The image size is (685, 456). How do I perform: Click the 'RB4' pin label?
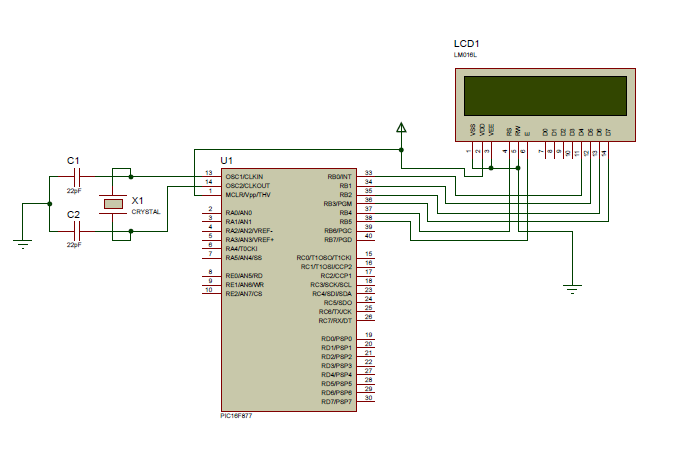point(346,213)
